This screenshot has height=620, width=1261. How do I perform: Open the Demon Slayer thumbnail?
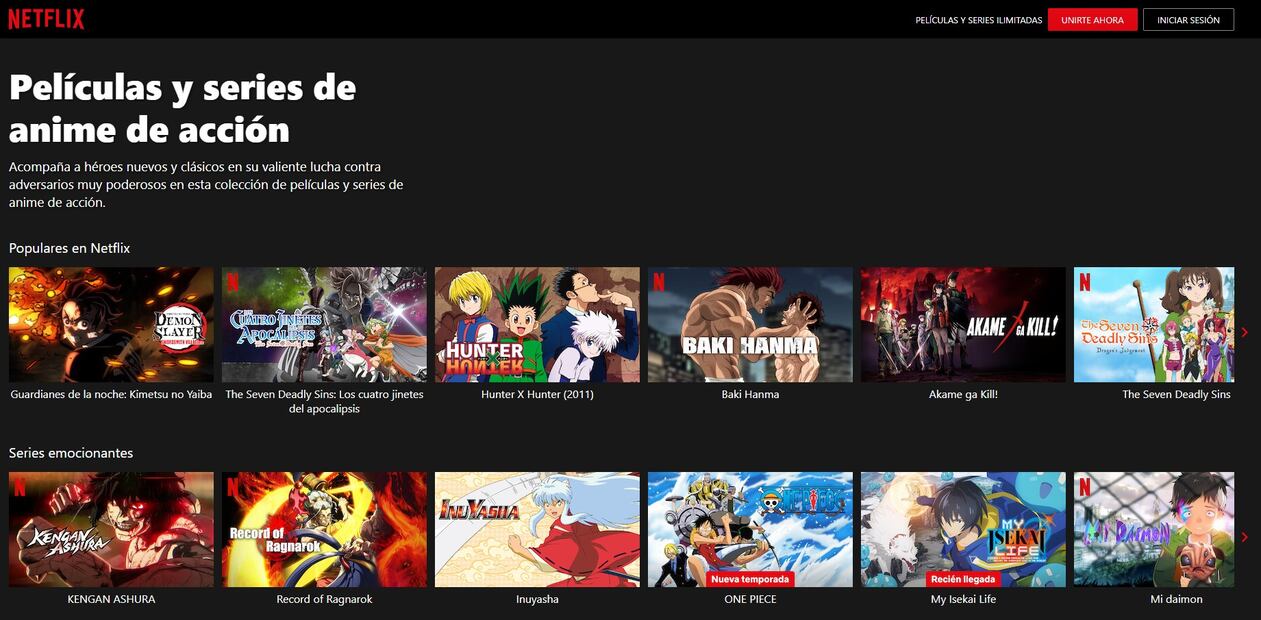pyautogui.click(x=111, y=324)
